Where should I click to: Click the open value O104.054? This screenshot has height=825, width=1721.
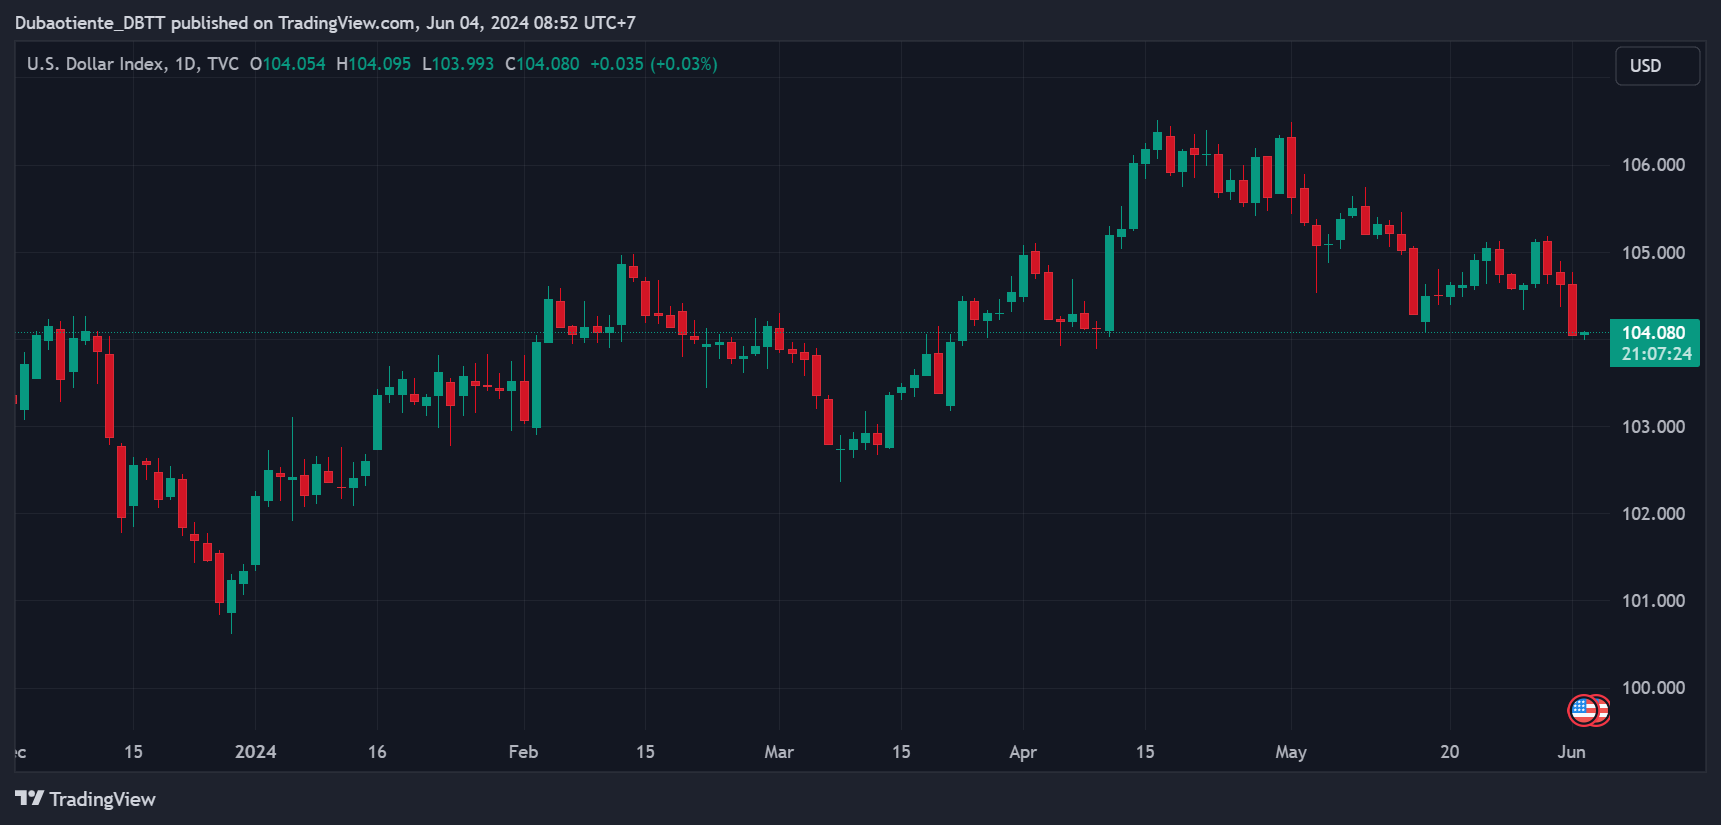[288, 64]
